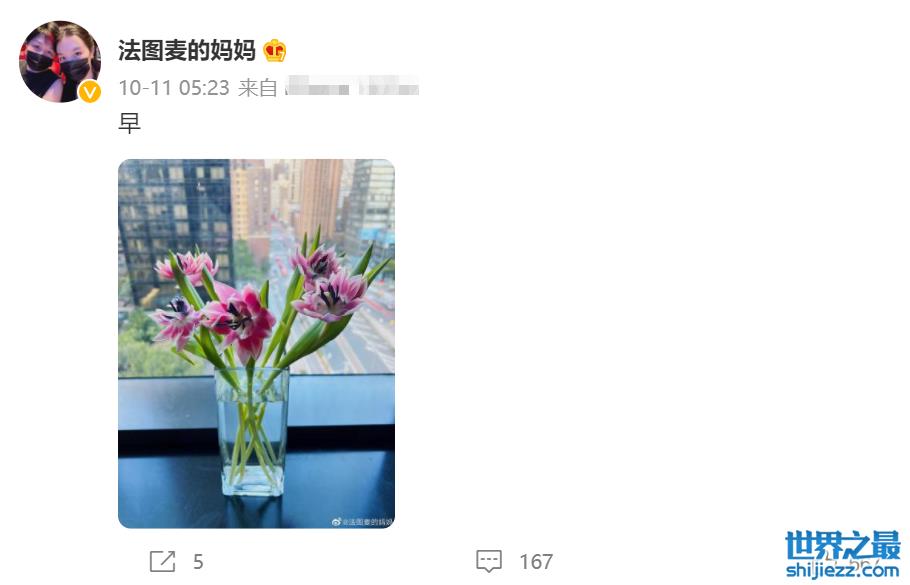Viewport: 910px width, 585px height.
Task: Open the username 法图麦的妈妈
Action: point(187,50)
